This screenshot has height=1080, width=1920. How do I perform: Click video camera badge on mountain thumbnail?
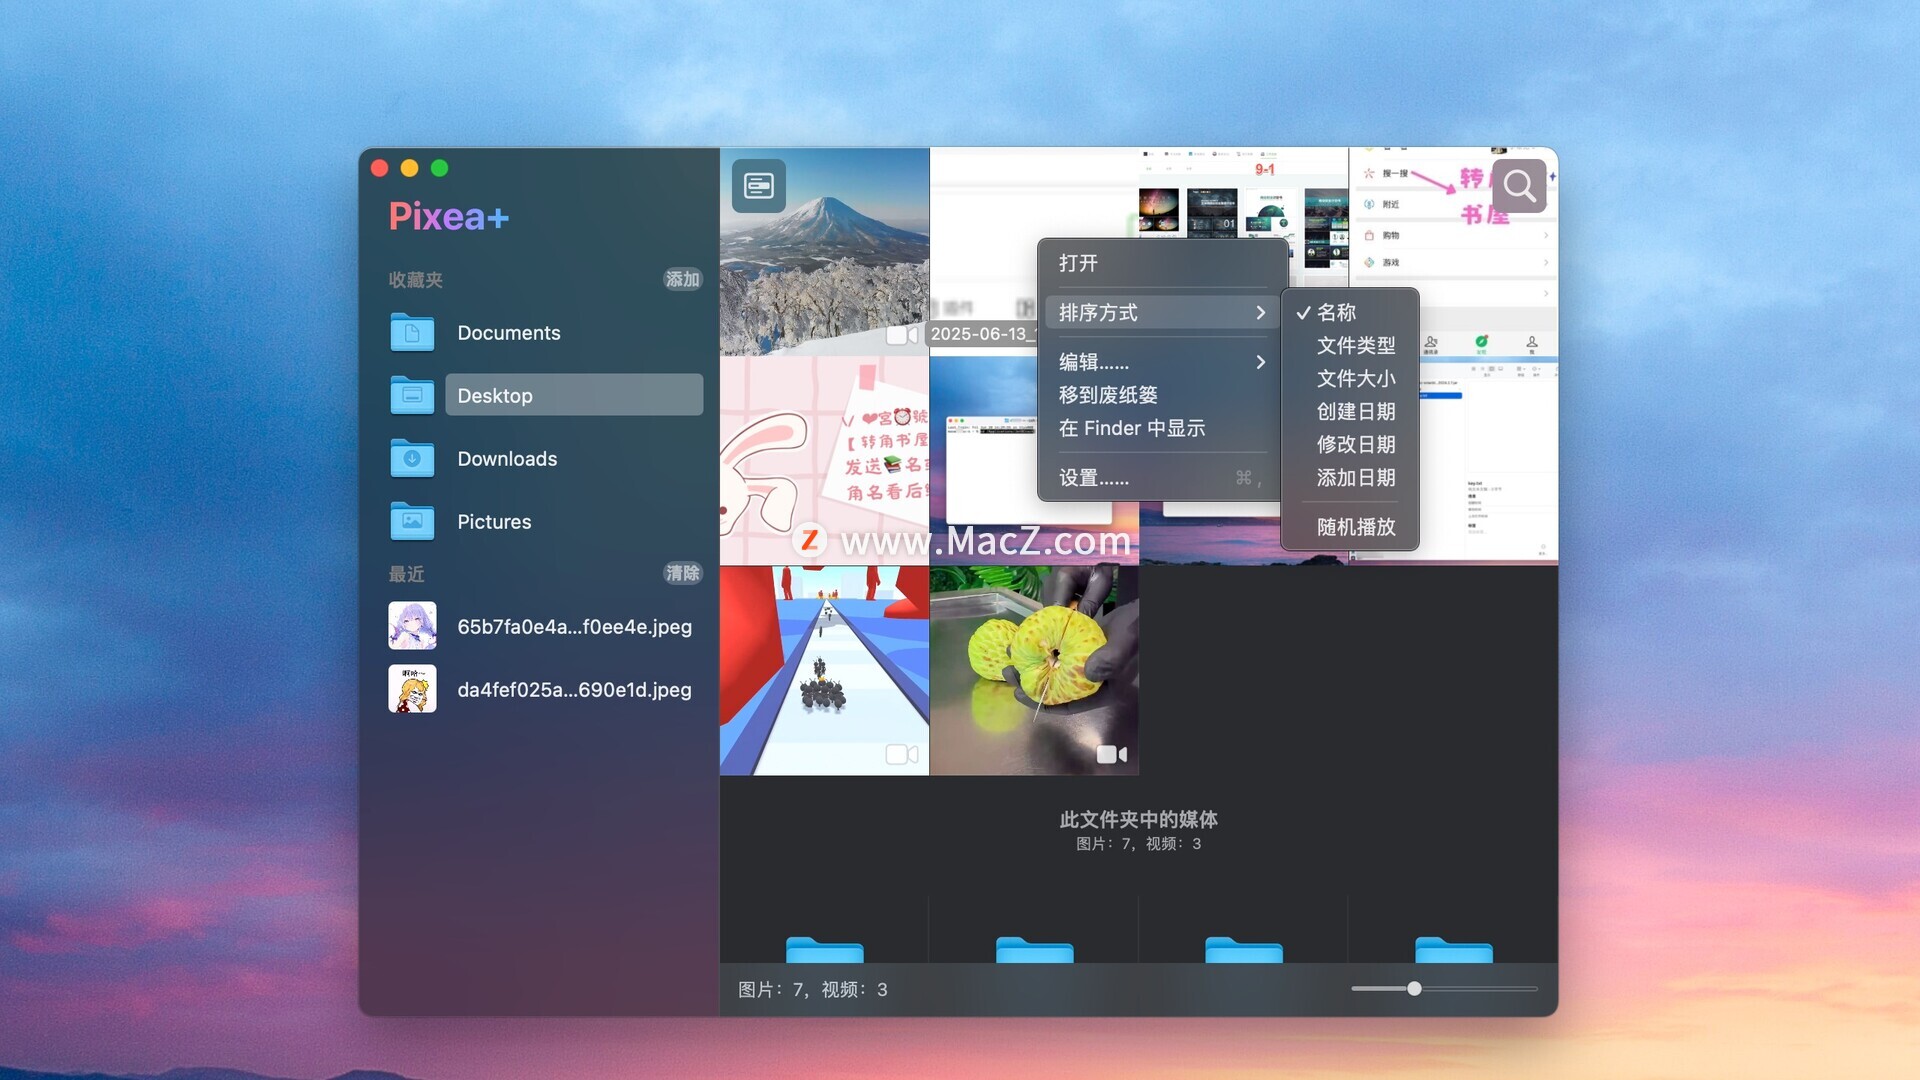click(x=902, y=336)
